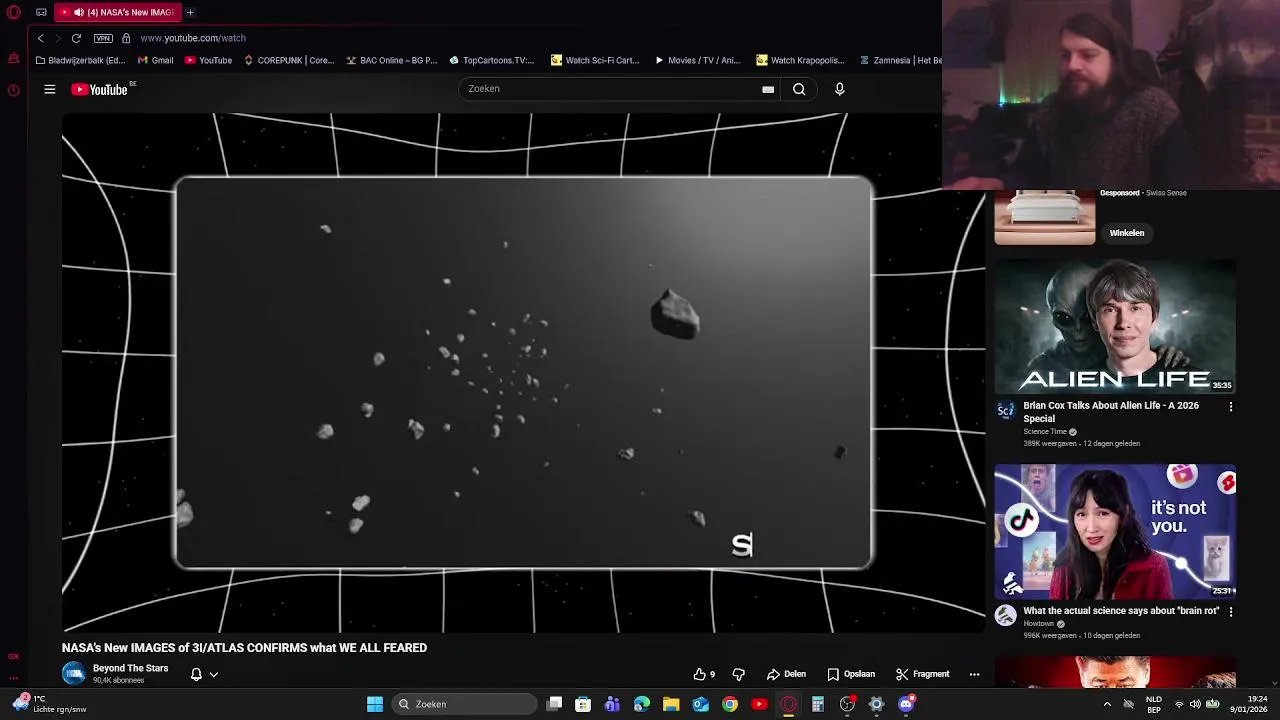This screenshot has width=1280, height=720.
Task: Open the on-screen keyboard icon in search
Action: coord(768,89)
